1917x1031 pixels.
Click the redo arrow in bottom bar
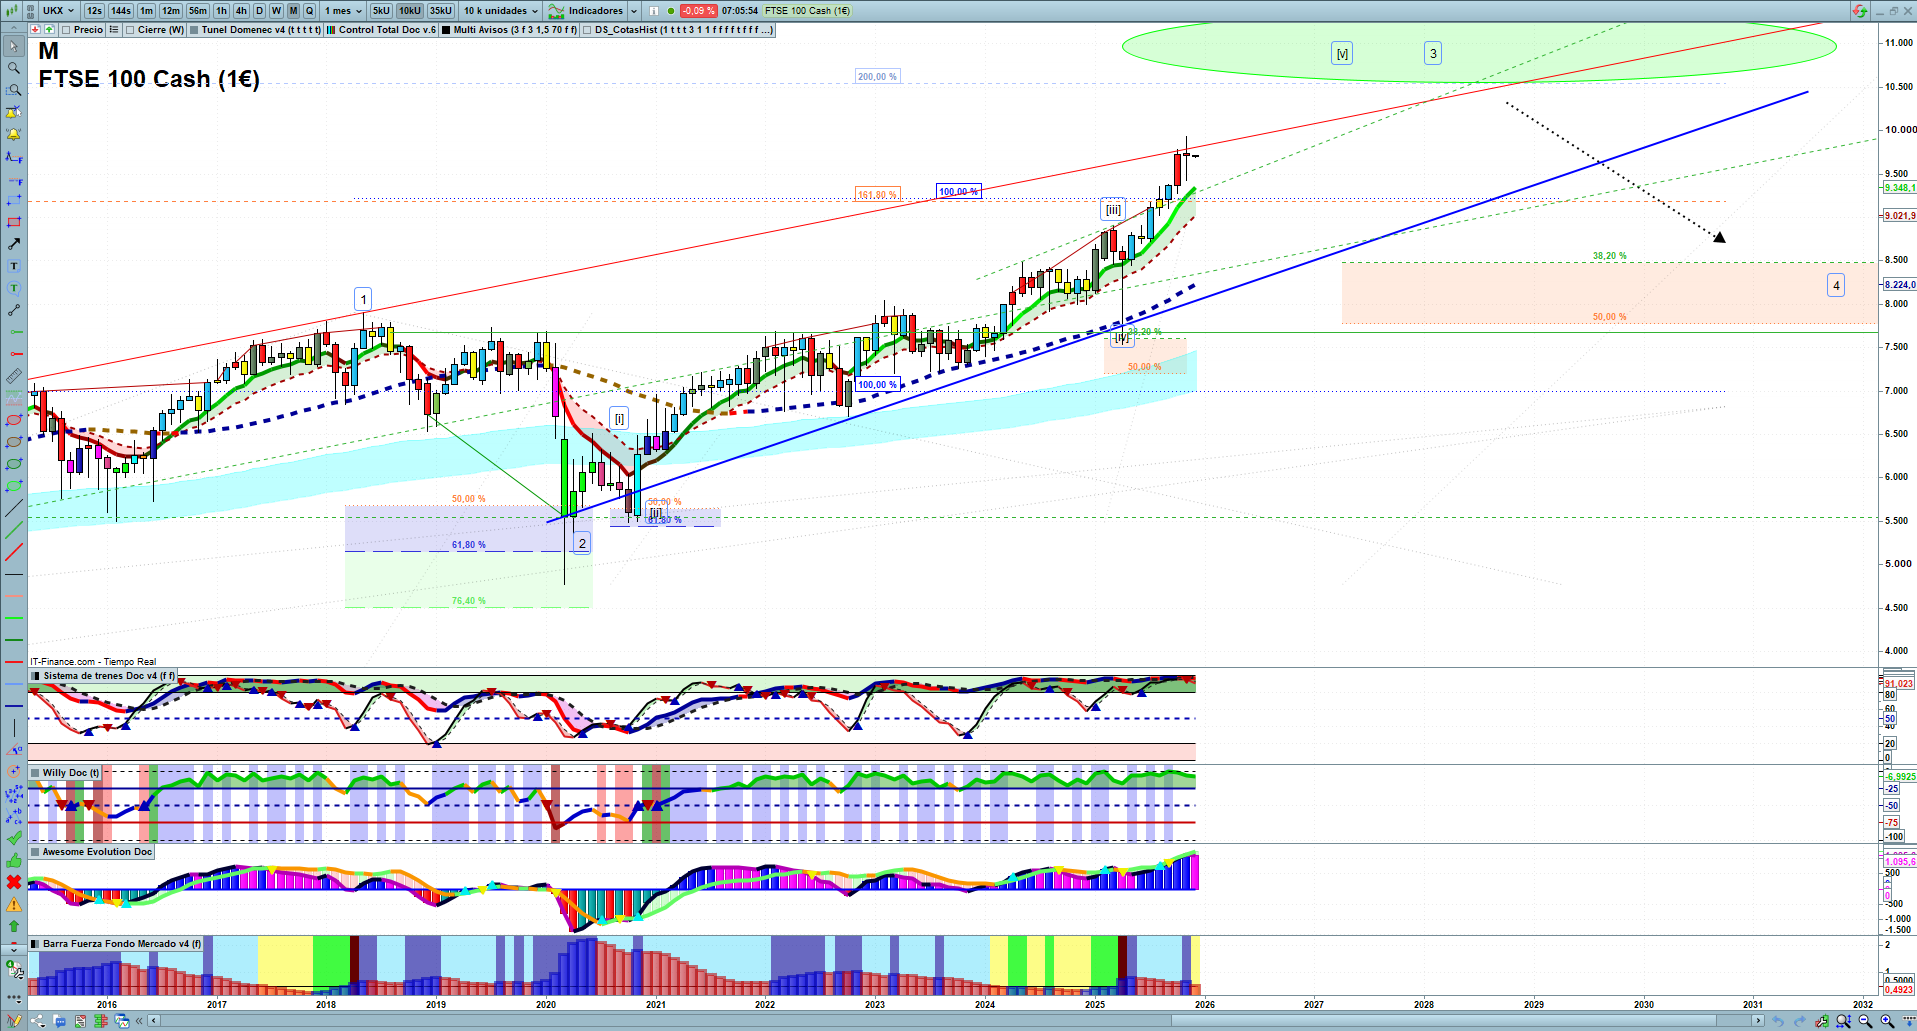click(x=1799, y=1021)
